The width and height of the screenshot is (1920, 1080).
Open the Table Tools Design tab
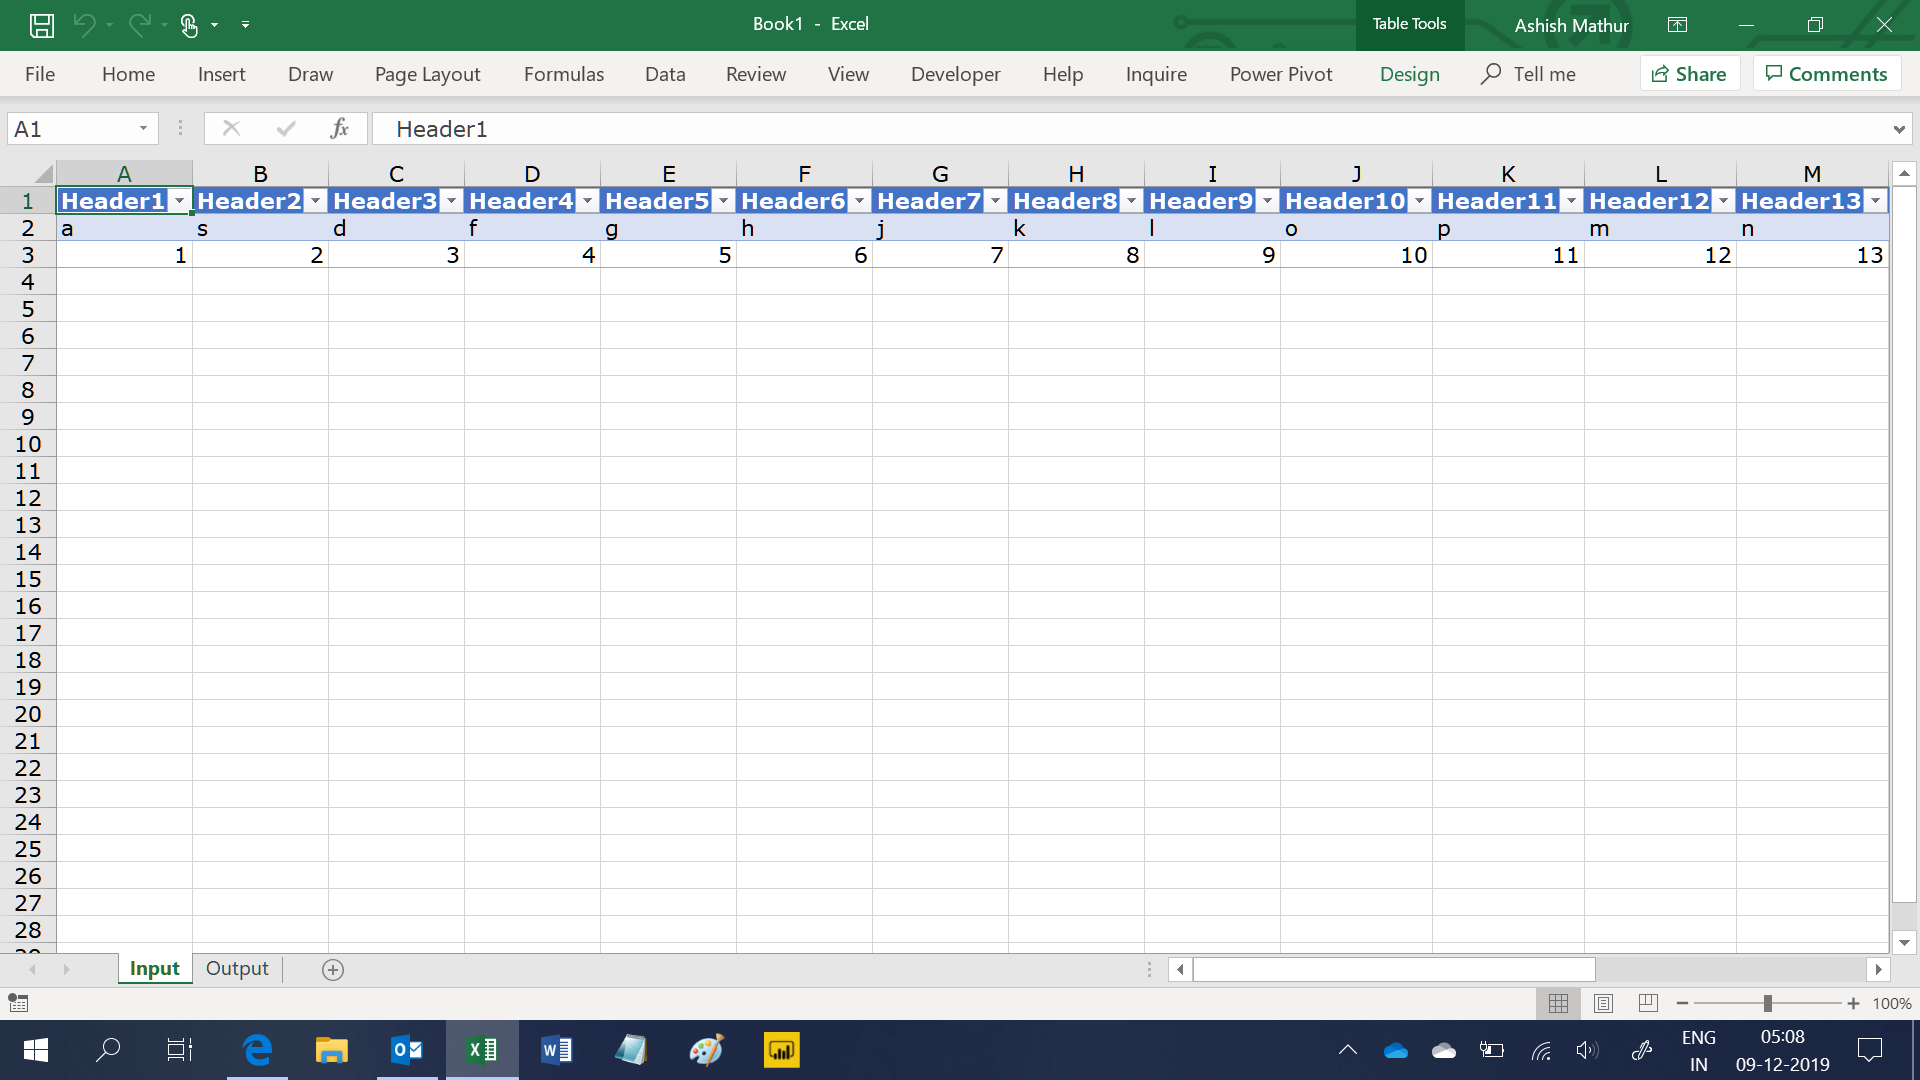click(1410, 74)
